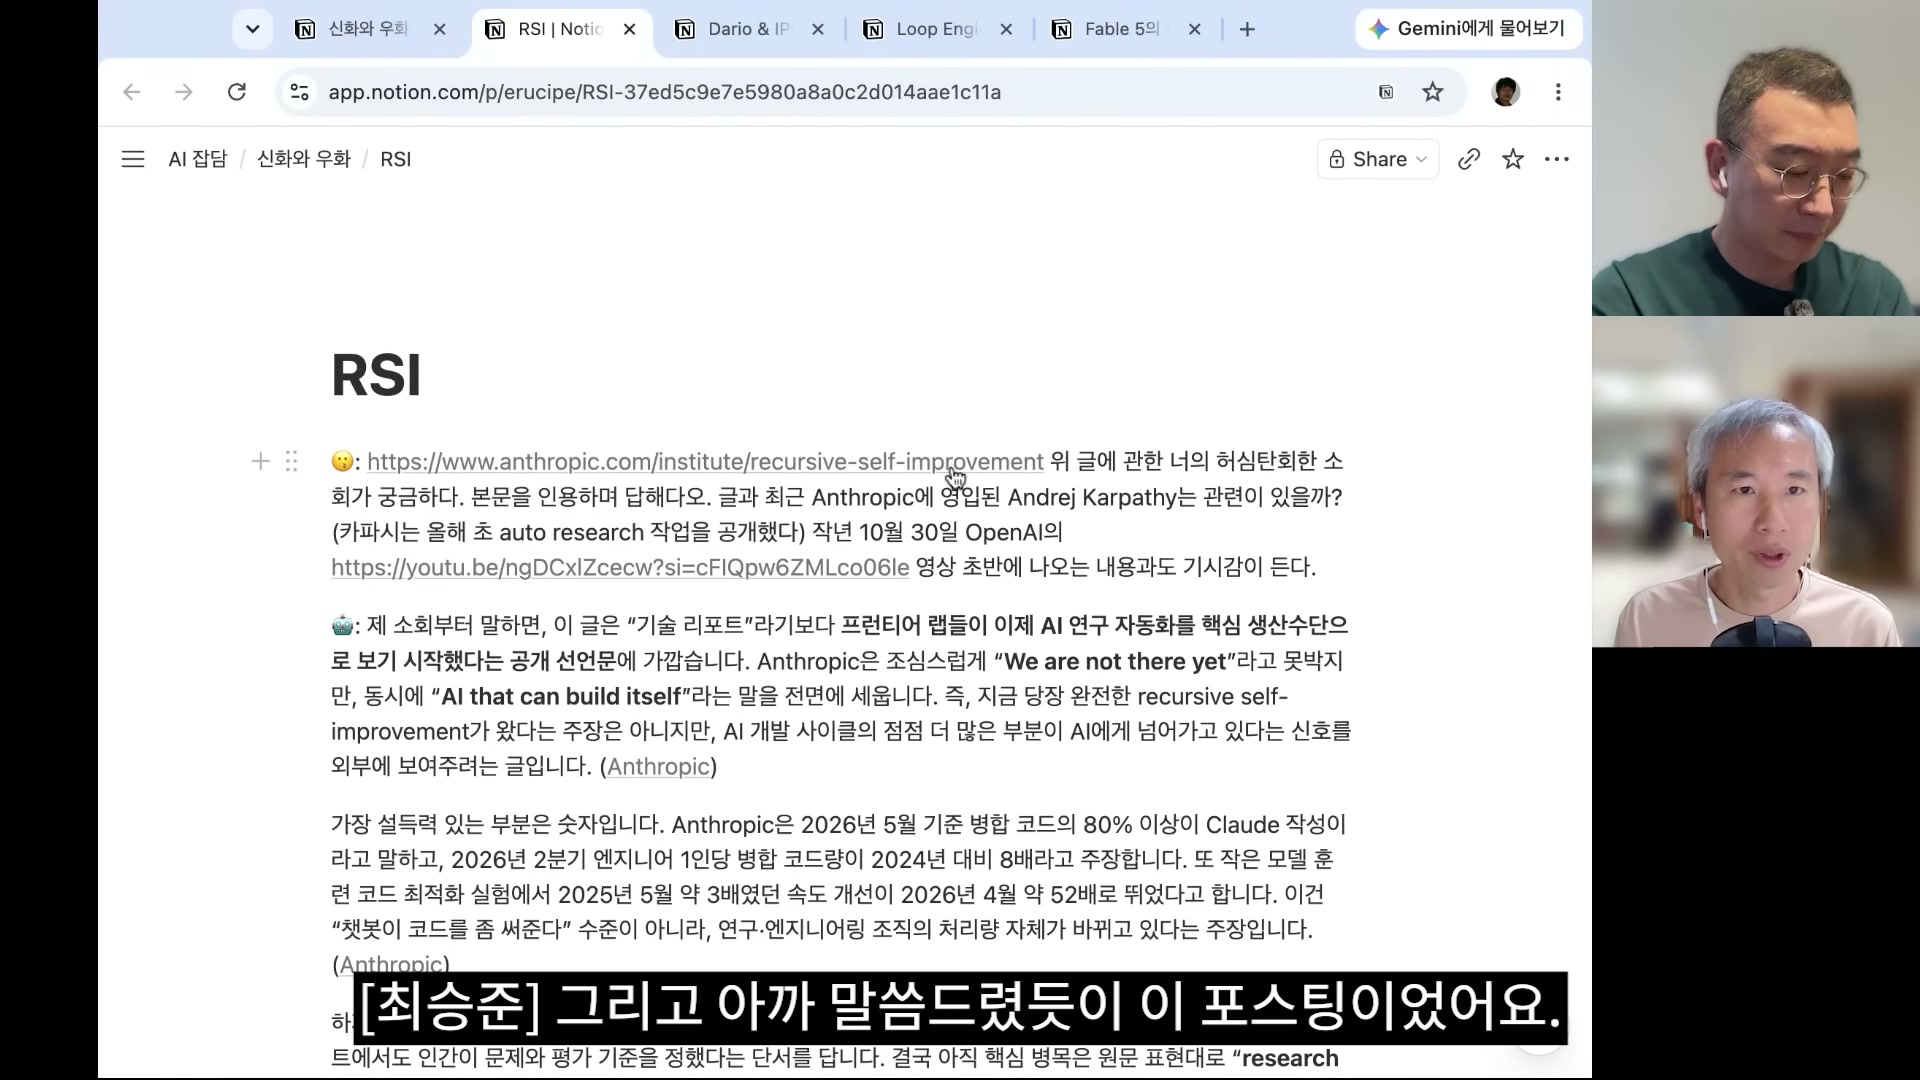Click the Notion extension icon in address bar
Viewport: 1920px width, 1080px height.
click(1386, 92)
